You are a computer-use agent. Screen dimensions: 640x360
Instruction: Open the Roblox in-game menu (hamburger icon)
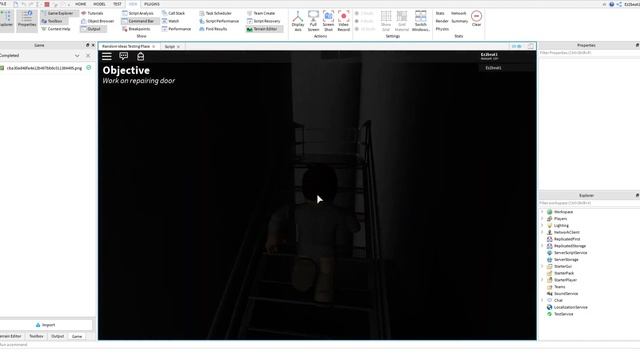107,56
